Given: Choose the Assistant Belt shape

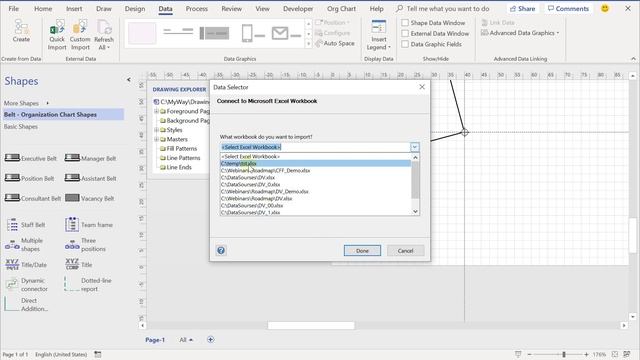Looking at the screenshot, I should click(x=91, y=178).
